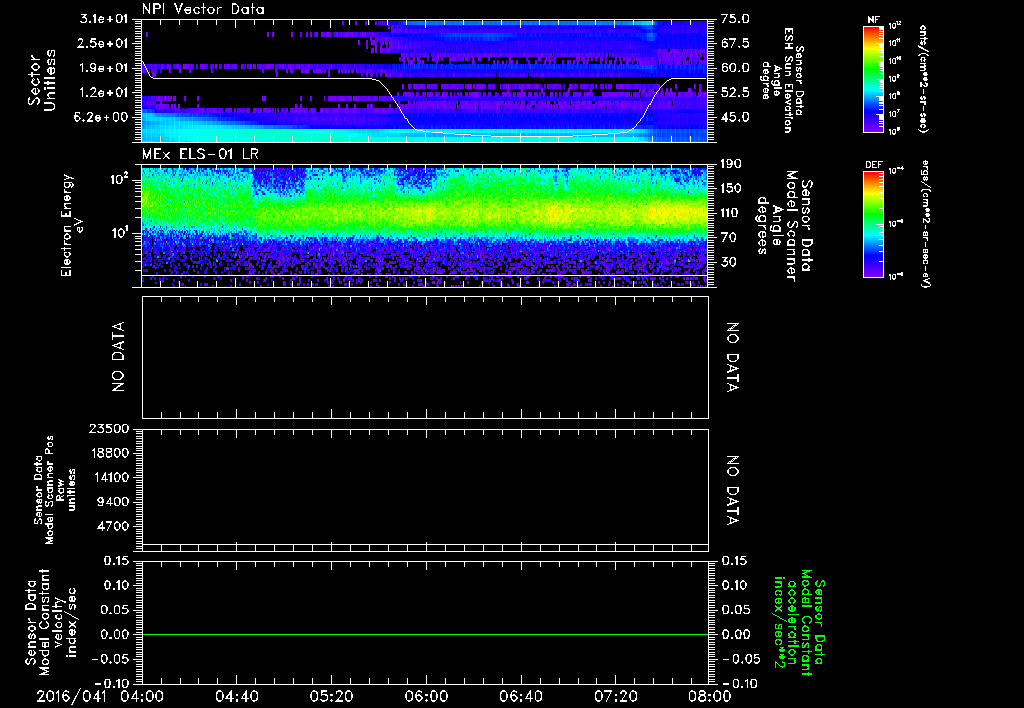Select the 04:40 time axis label
Screen dimensions: 1024x708
click(237, 695)
